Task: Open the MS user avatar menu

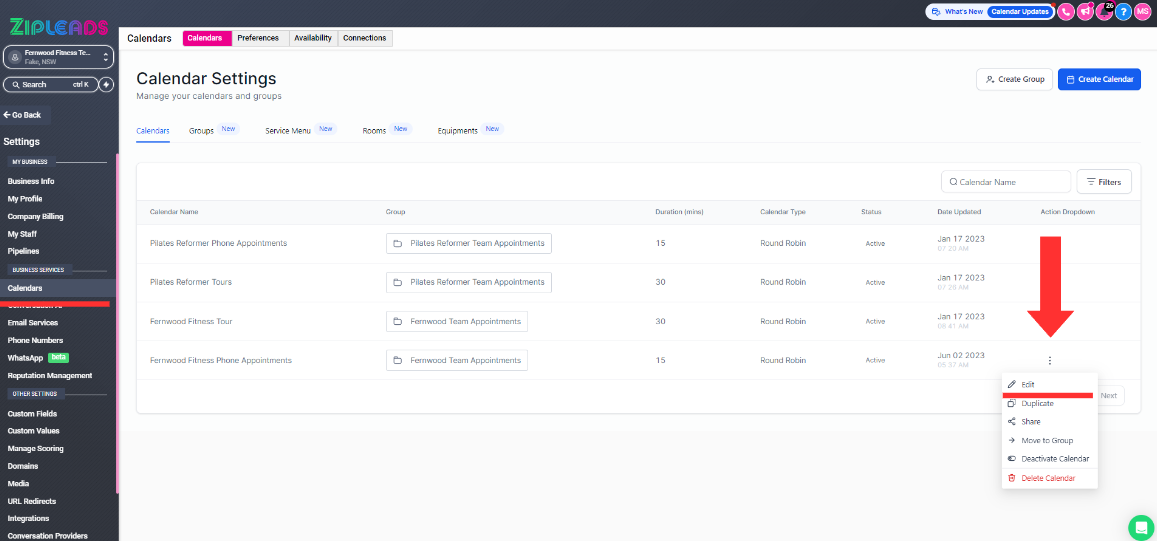Action: coord(1142,12)
